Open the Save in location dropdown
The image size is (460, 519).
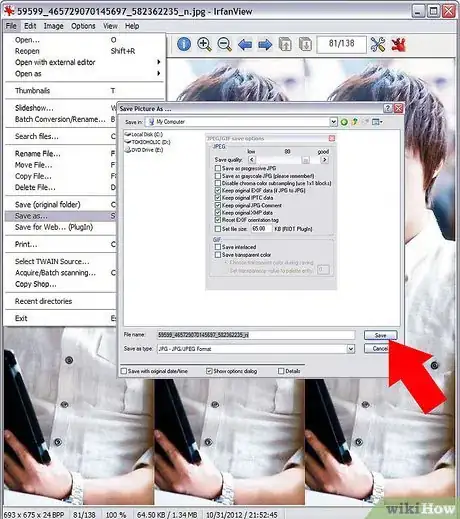pyautogui.click(x=333, y=122)
